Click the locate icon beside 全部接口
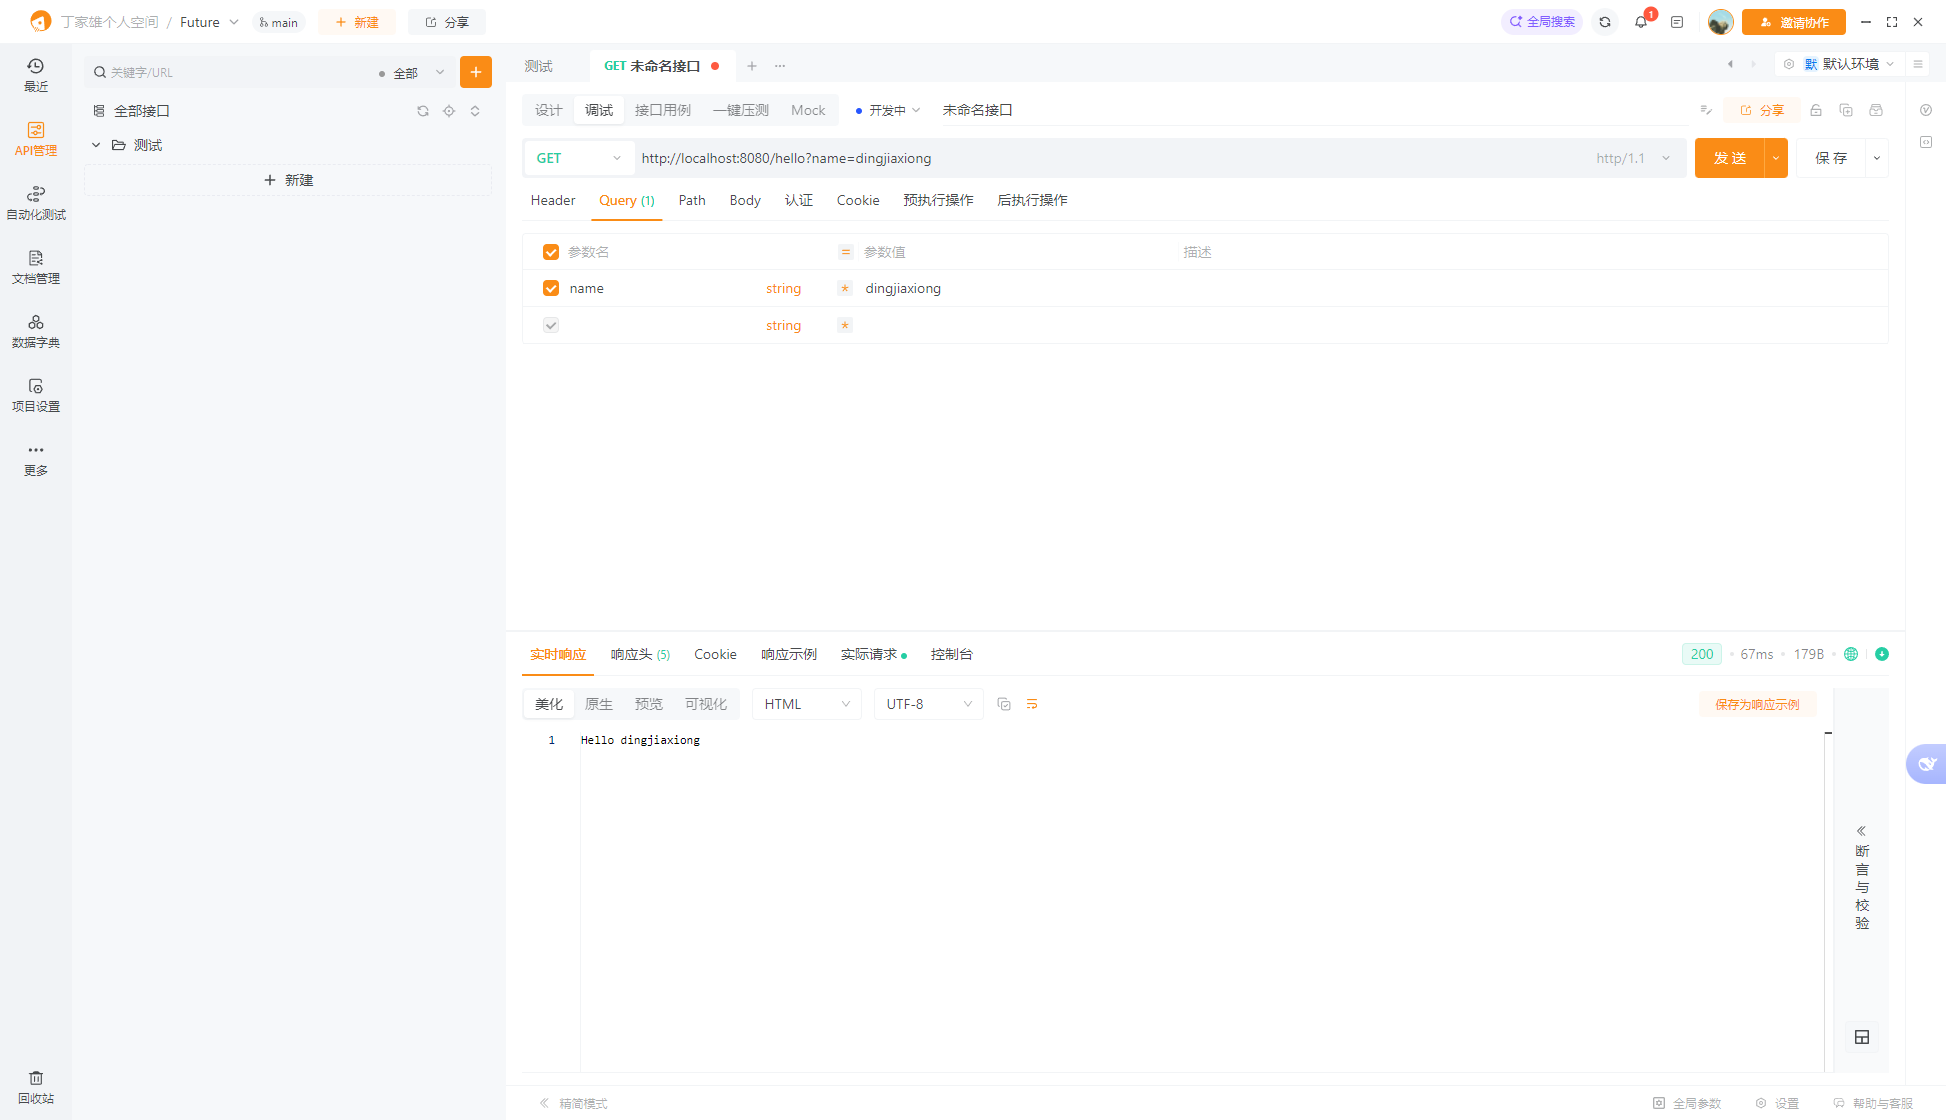 coord(449,111)
